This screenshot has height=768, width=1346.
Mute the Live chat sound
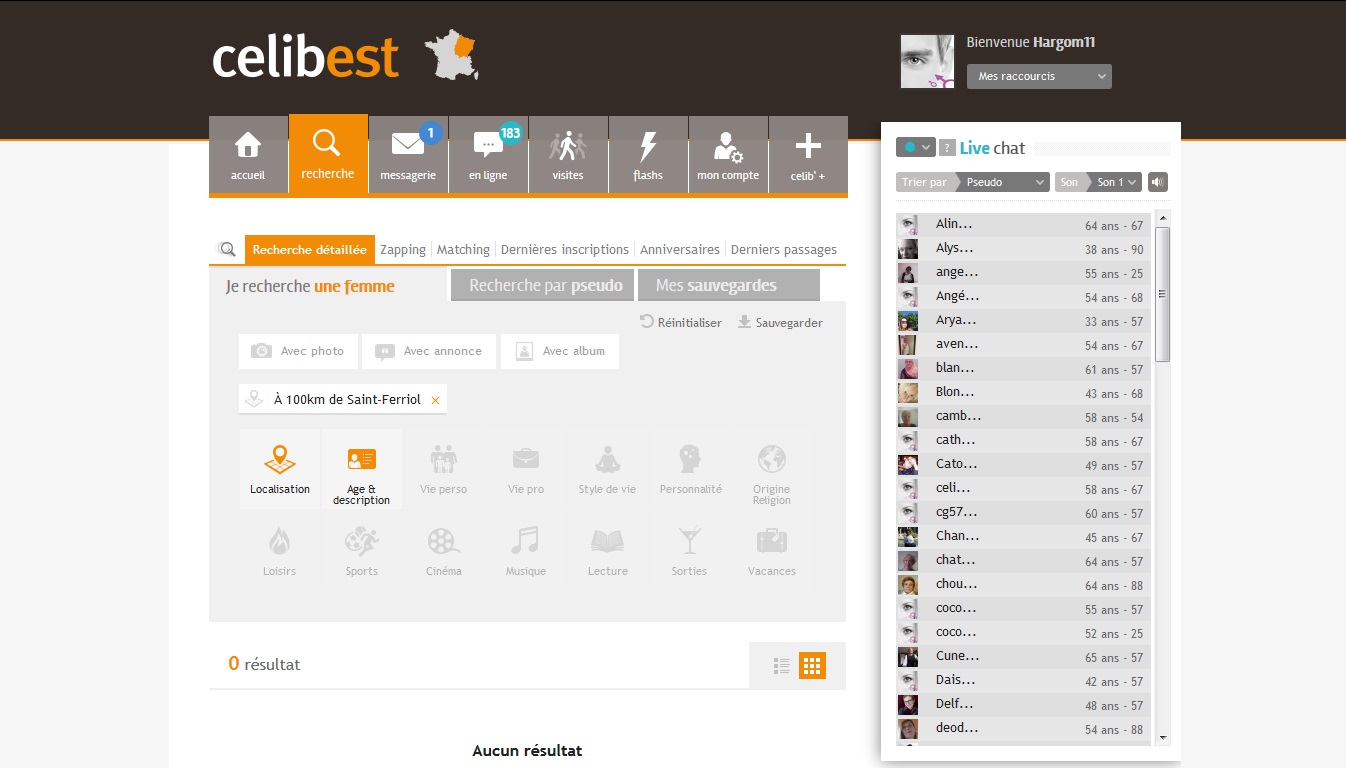[1158, 182]
